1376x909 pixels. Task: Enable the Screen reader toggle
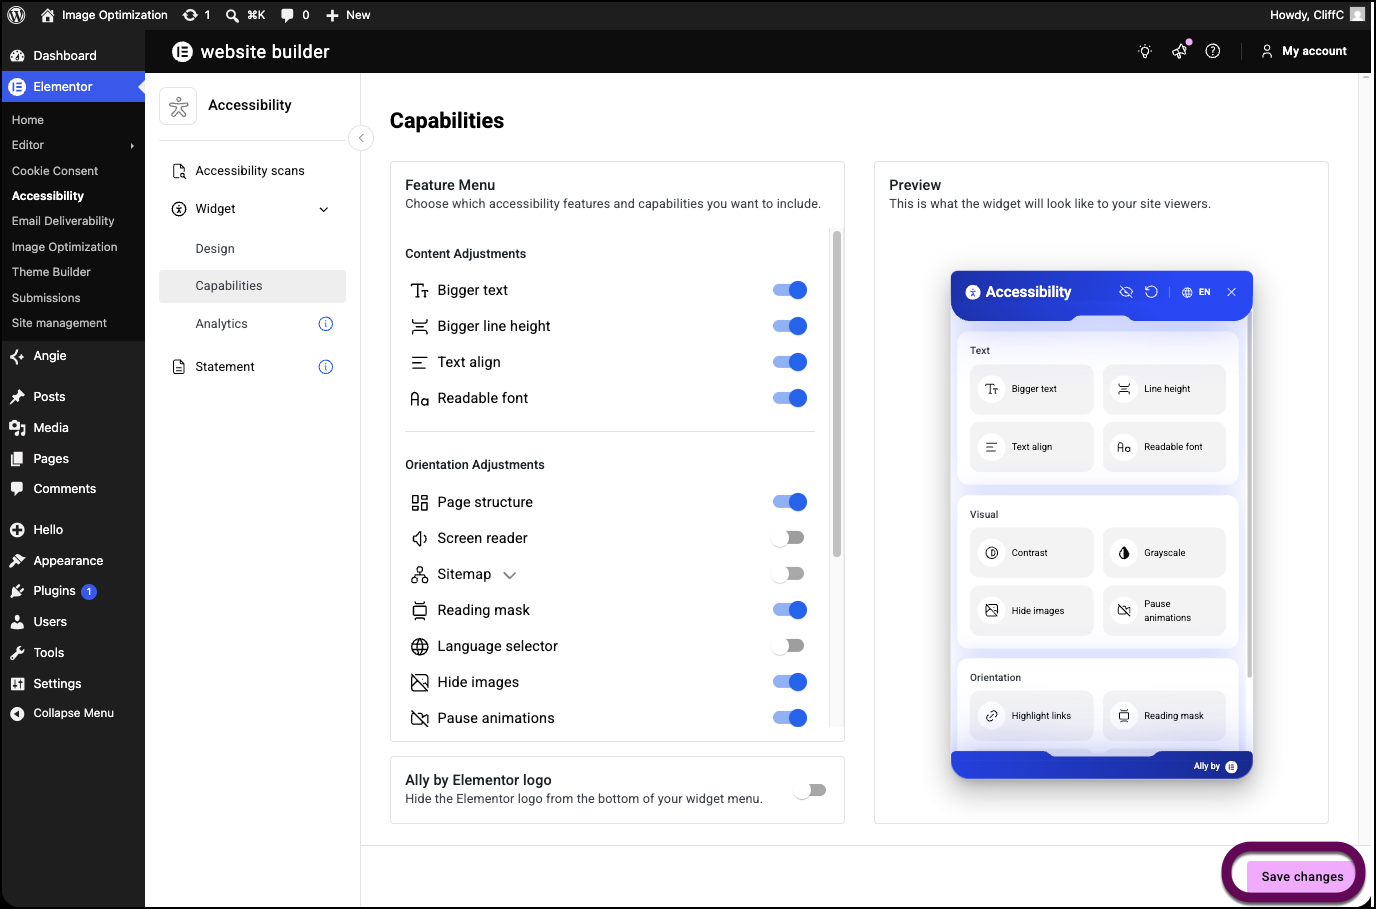tap(788, 538)
